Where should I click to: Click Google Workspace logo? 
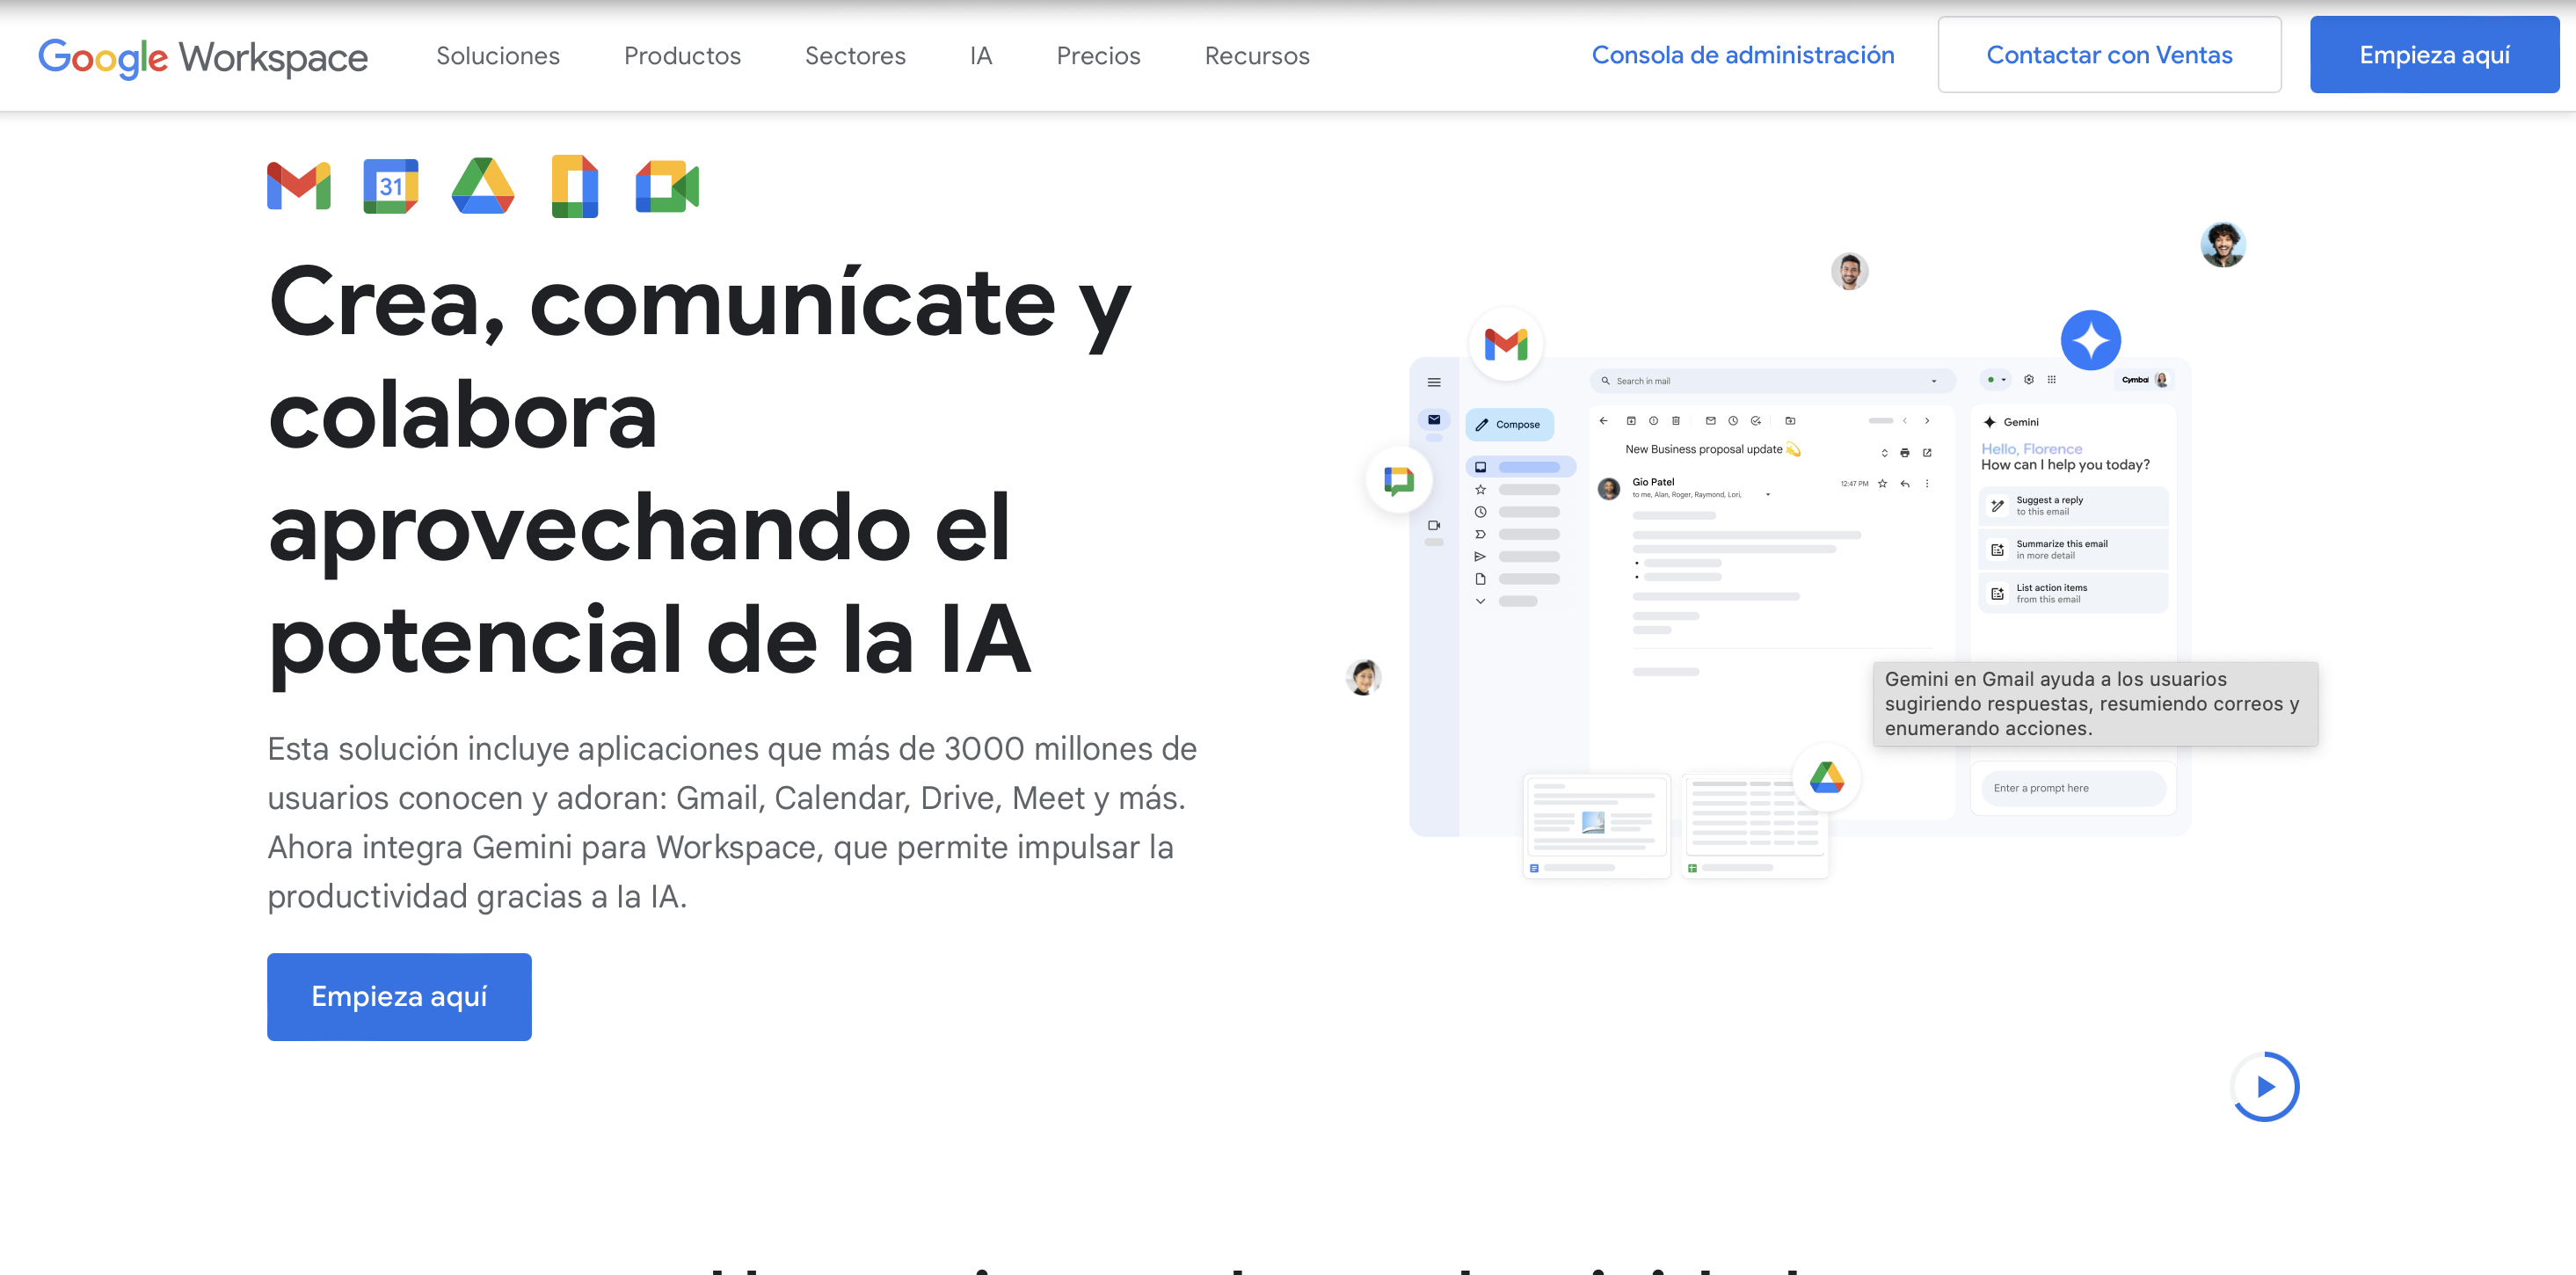pos(203,57)
